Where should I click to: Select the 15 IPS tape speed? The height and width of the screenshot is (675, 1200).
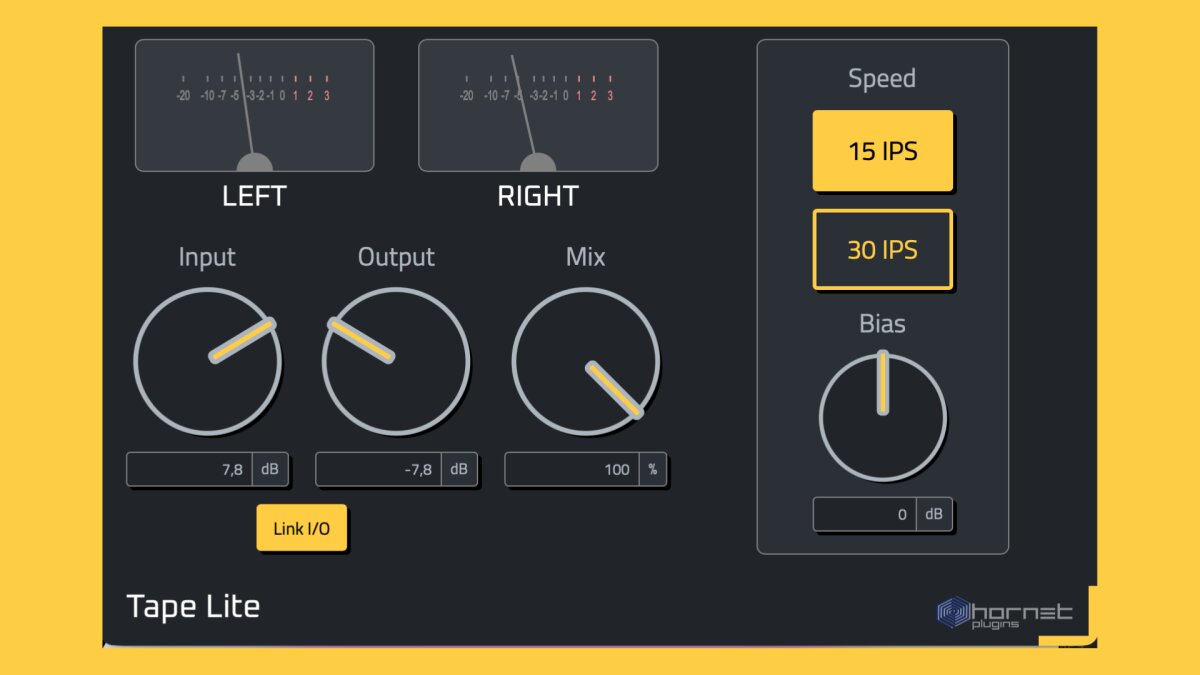tap(882, 150)
